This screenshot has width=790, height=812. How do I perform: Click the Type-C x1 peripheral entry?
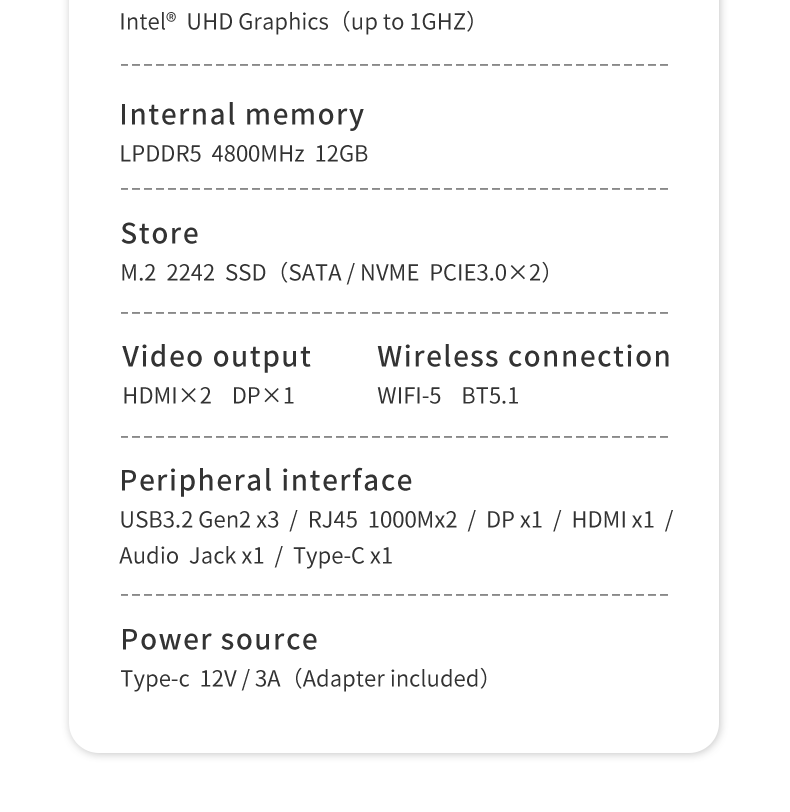pyautogui.click(x=343, y=556)
